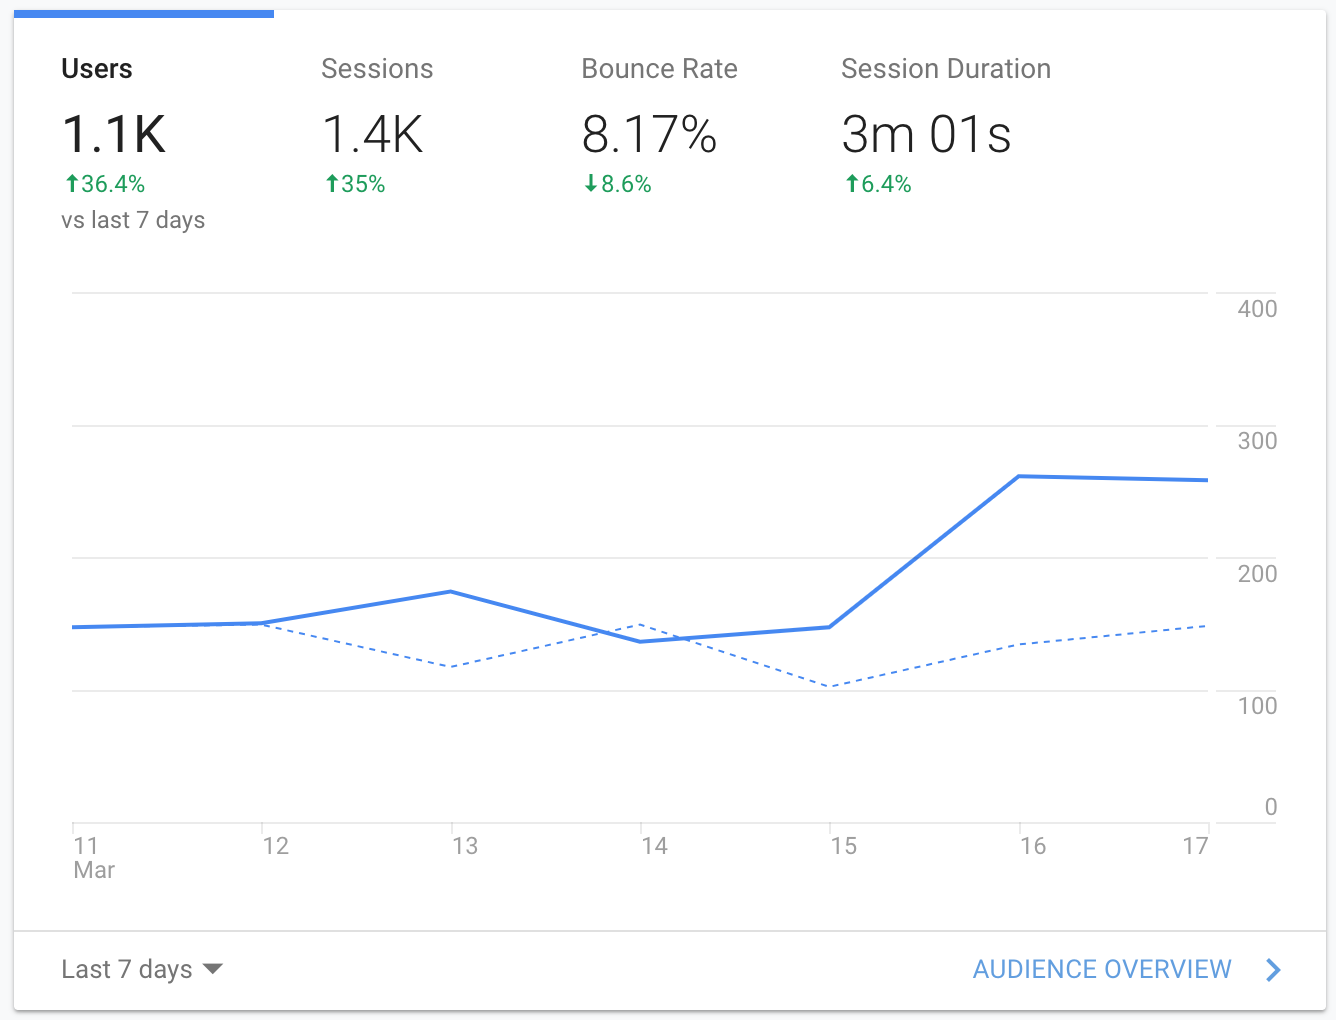1336x1020 pixels.
Task: Click the chevron arrow after Audience Overview
Action: pyautogui.click(x=1273, y=969)
